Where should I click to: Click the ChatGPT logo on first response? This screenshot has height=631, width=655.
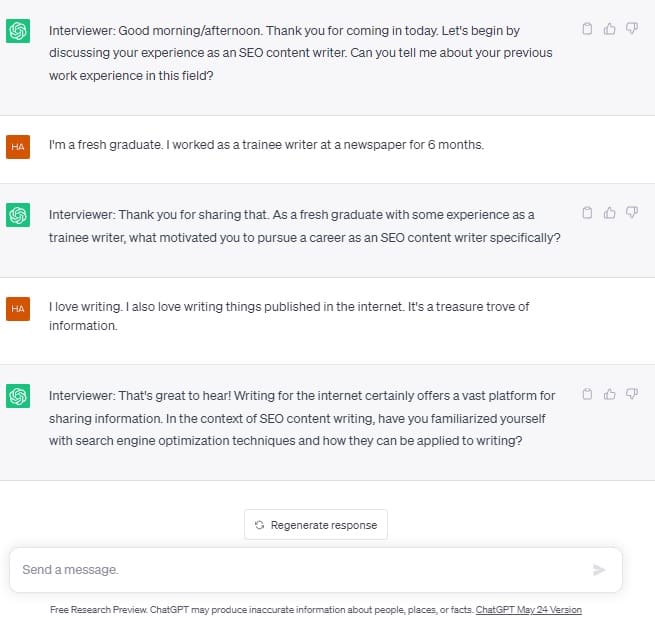18,31
